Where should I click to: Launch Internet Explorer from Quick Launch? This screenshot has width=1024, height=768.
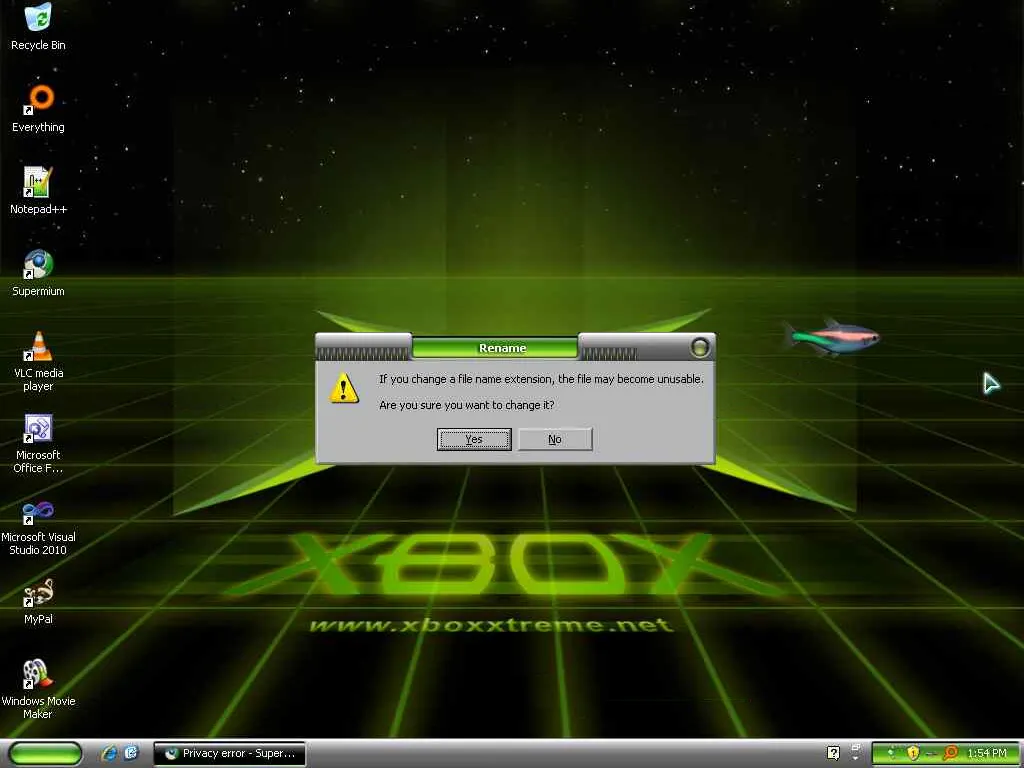tap(109, 754)
